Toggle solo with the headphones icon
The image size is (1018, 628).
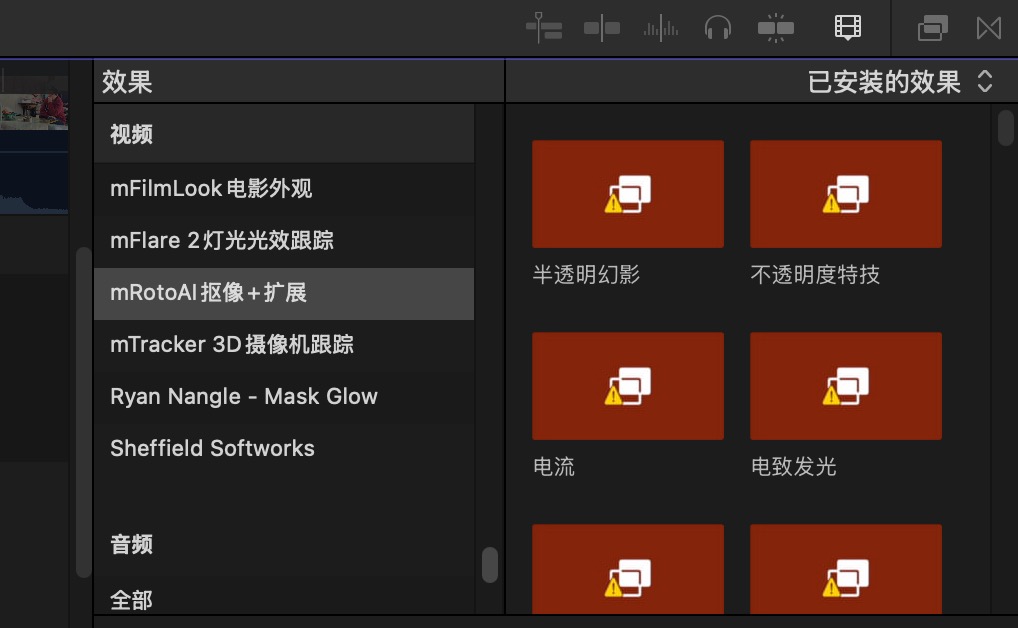tap(718, 28)
